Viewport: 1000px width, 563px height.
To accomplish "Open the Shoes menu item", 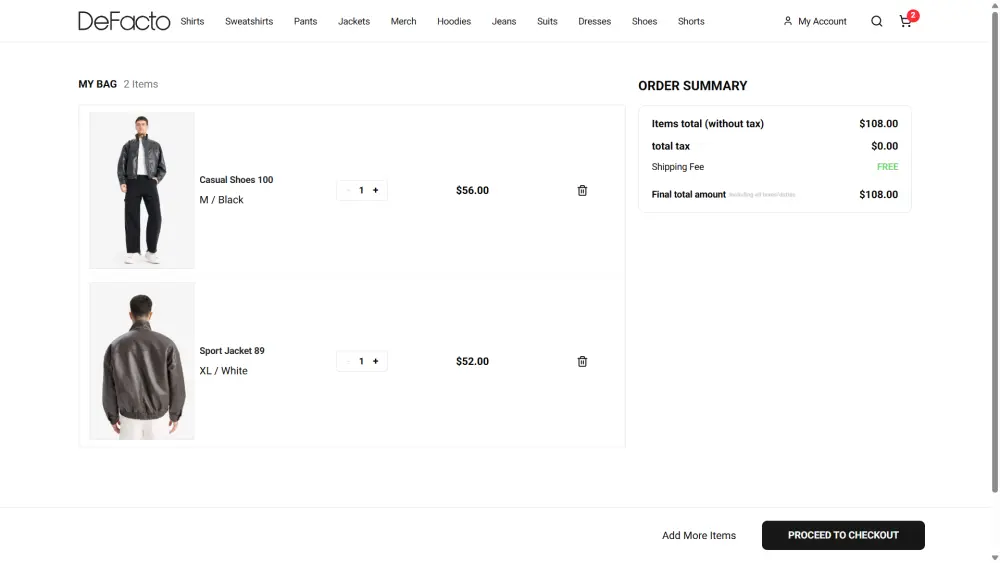I will click(644, 21).
